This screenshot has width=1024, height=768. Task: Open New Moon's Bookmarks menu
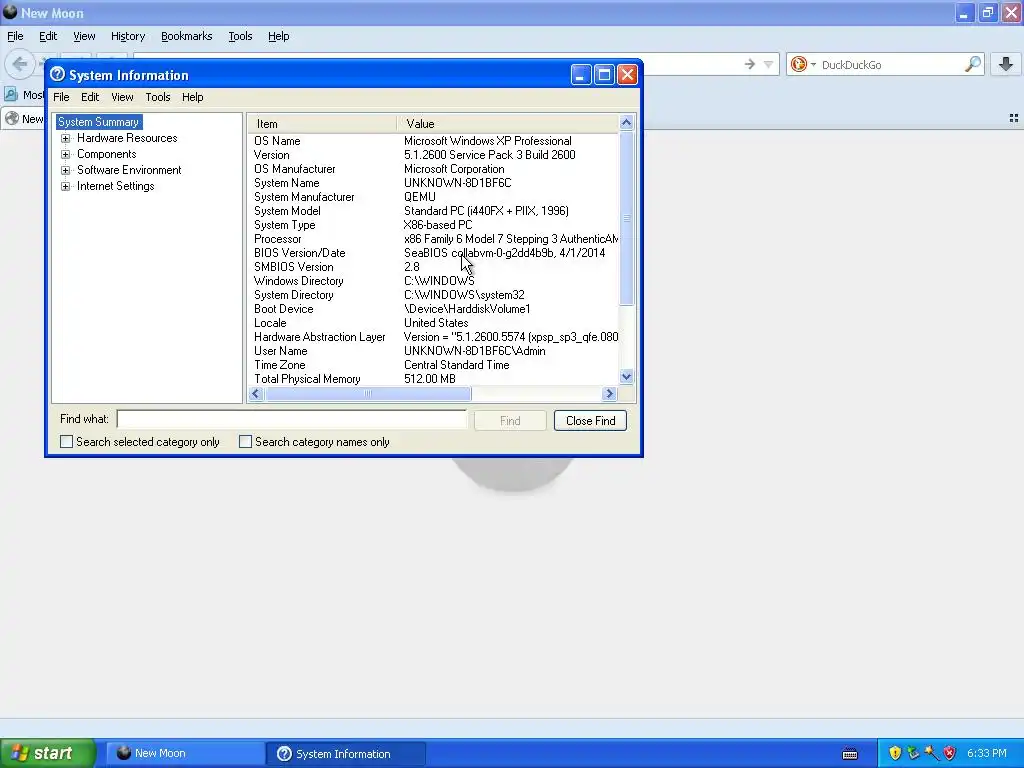point(187,37)
